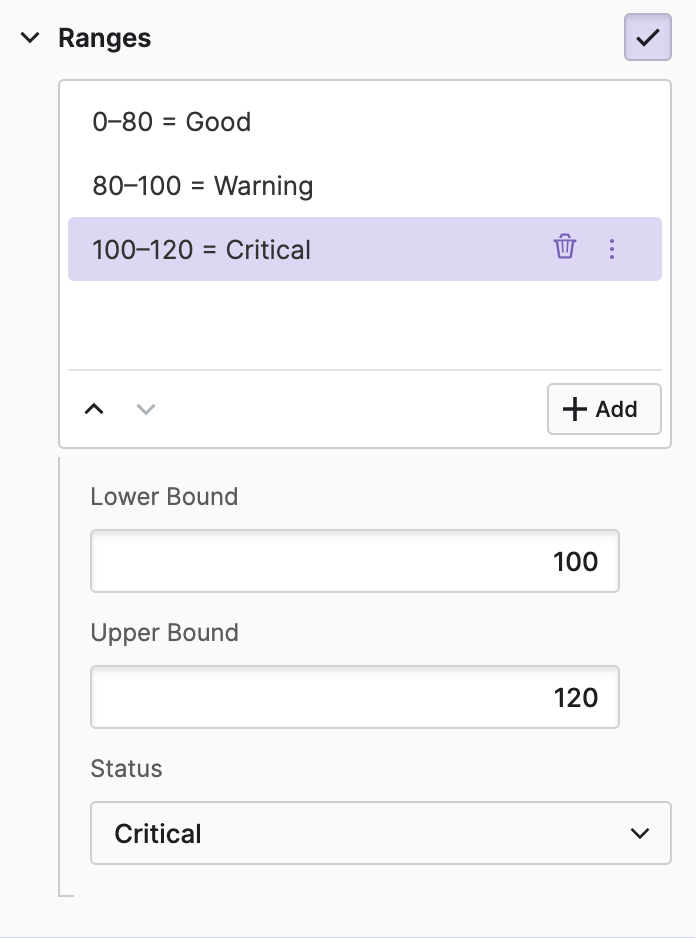Click the Status label text
The width and height of the screenshot is (696, 938).
(x=126, y=769)
